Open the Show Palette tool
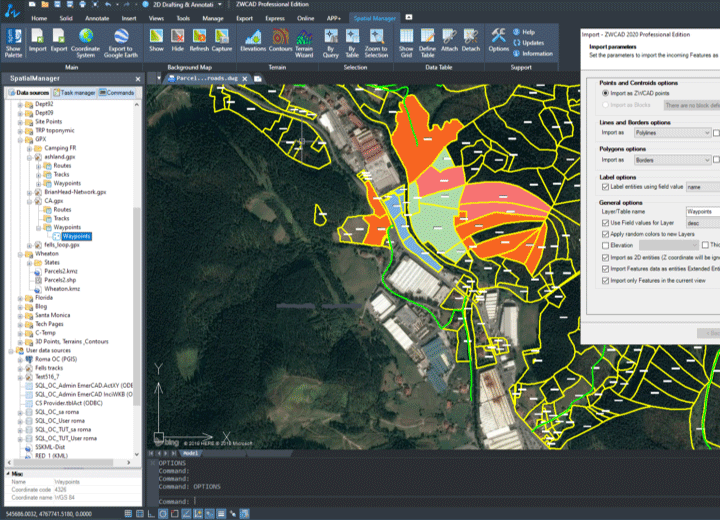The width and height of the screenshot is (720, 520). pyautogui.click(x=13, y=43)
